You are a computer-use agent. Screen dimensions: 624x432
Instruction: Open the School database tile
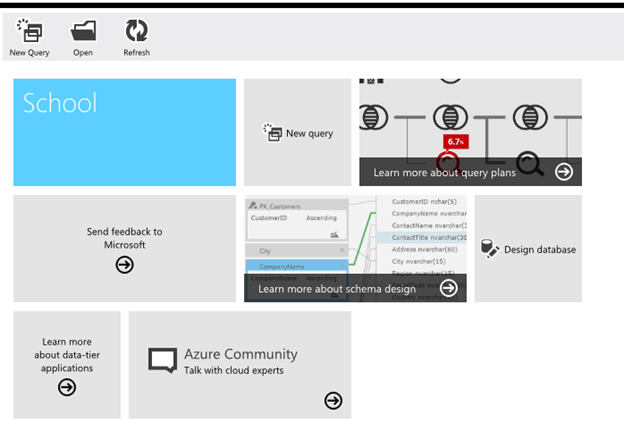click(124, 132)
